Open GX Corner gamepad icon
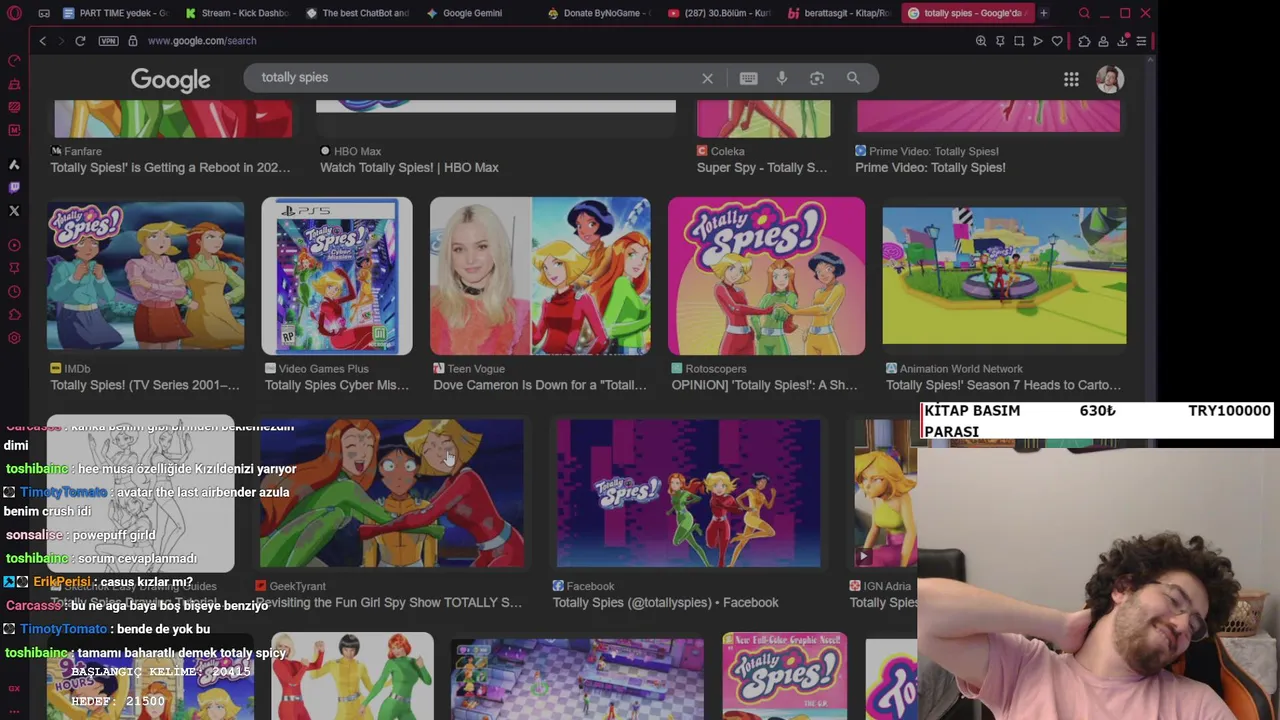The width and height of the screenshot is (1280, 720). click(x=44, y=13)
